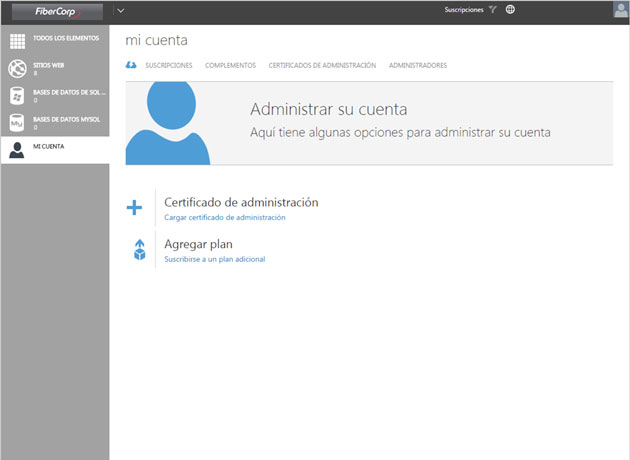
Task: Click the Agregar plan box icon
Action: 140,250
